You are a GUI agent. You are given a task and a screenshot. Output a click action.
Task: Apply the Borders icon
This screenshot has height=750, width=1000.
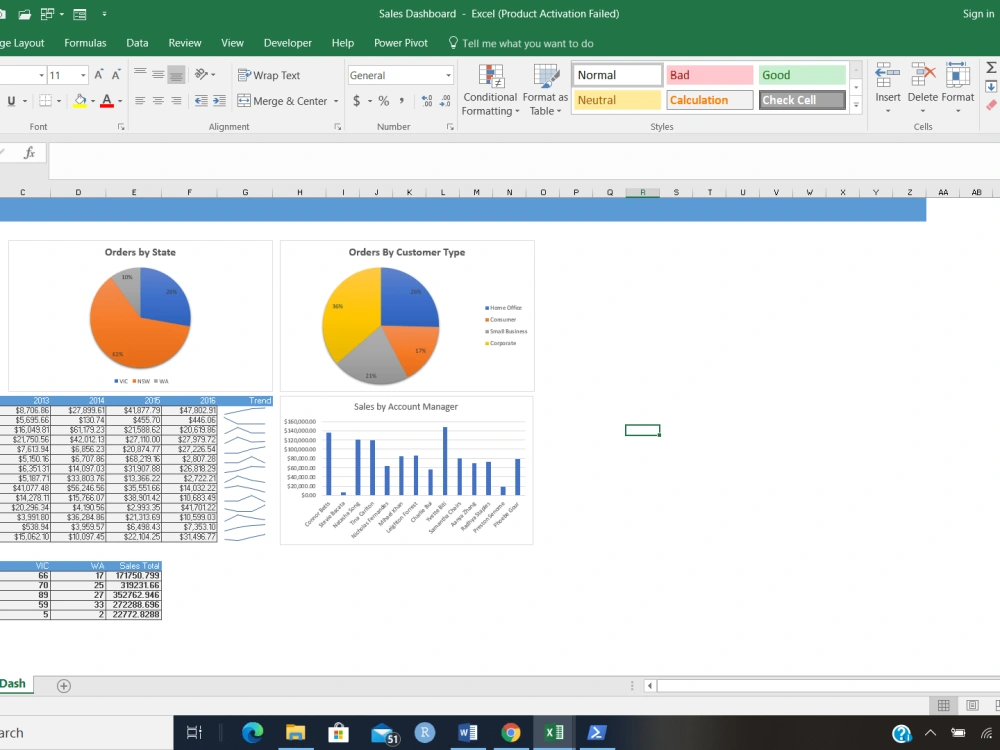(x=45, y=101)
